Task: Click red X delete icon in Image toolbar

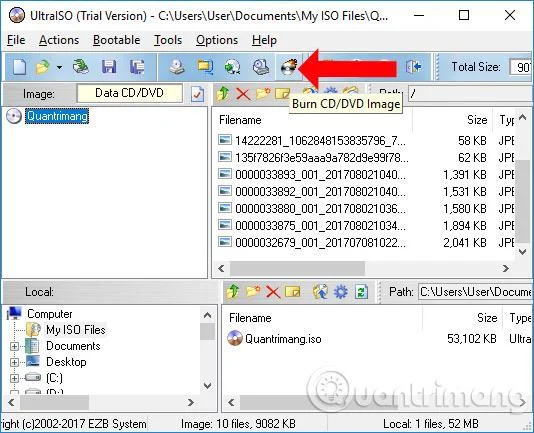Action: click(x=243, y=94)
